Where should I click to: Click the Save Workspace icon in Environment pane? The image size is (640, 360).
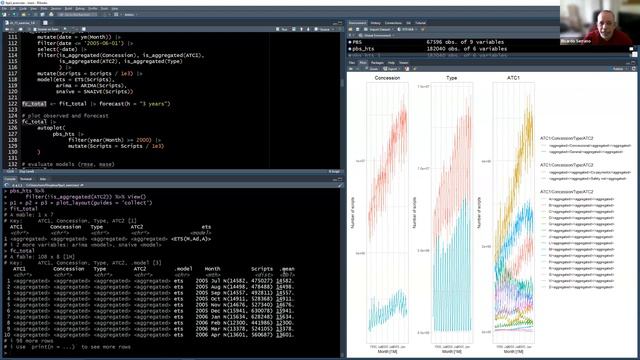358,29
